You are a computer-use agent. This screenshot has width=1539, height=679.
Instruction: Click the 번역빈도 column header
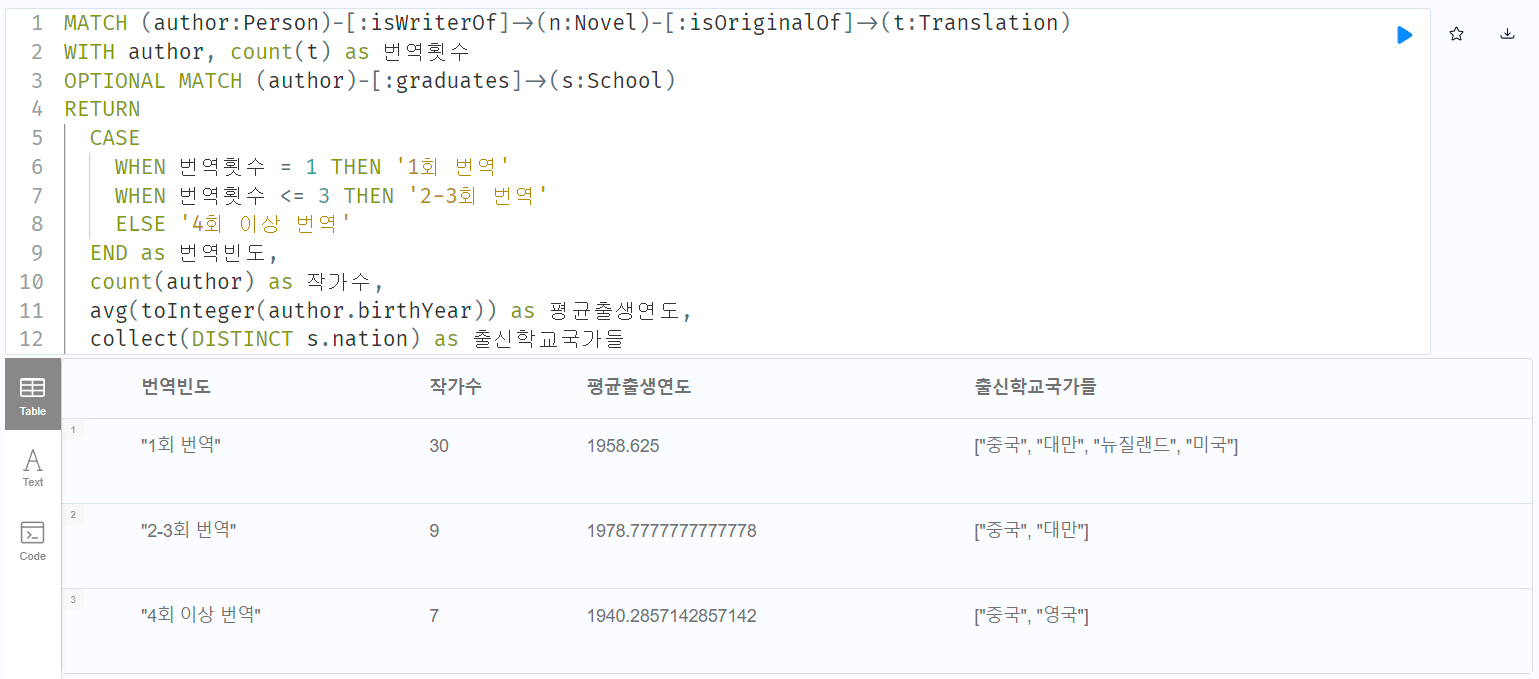(176, 388)
